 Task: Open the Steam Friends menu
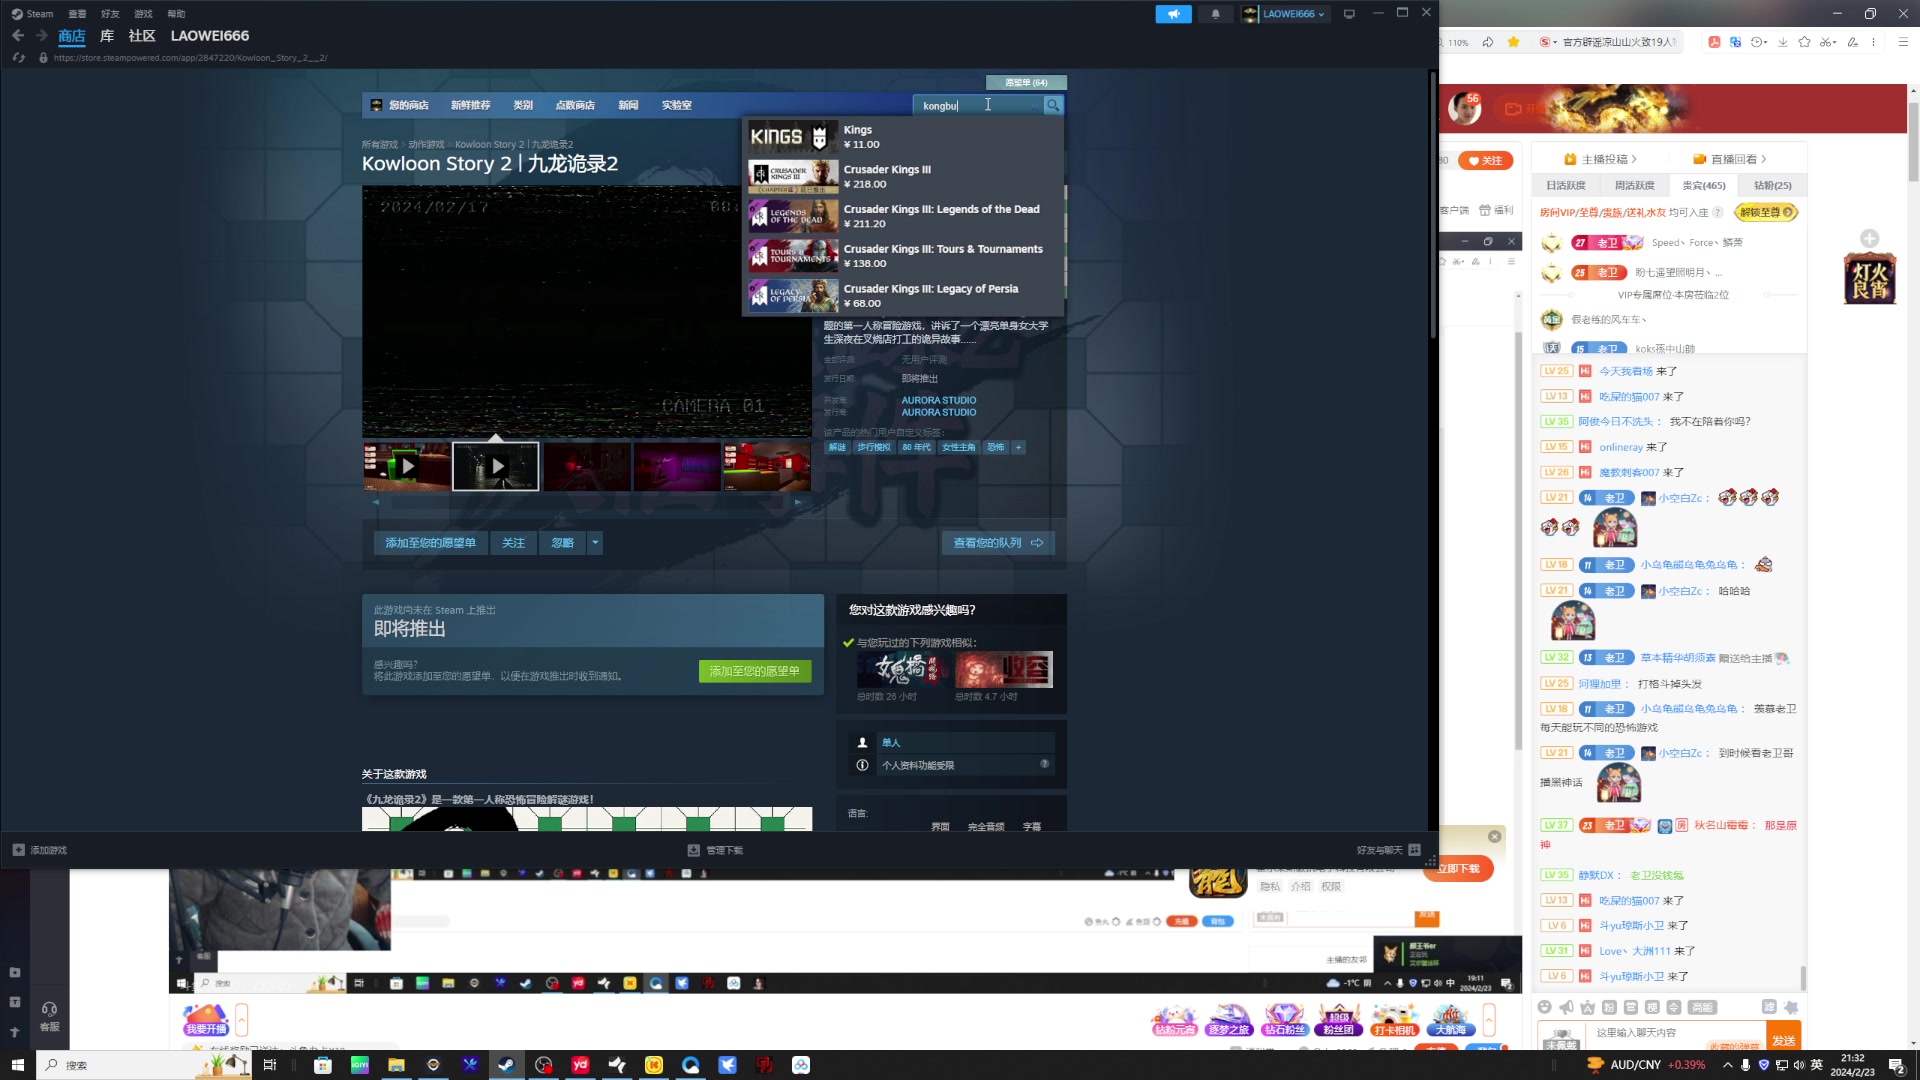pos(110,14)
